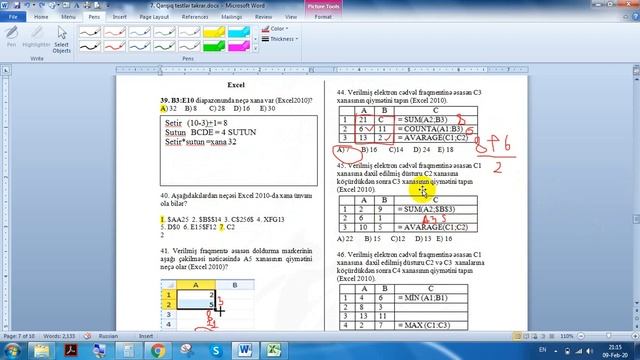Switch to the Home tab
This screenshot has width=640, height=360.
coord(41,17)
